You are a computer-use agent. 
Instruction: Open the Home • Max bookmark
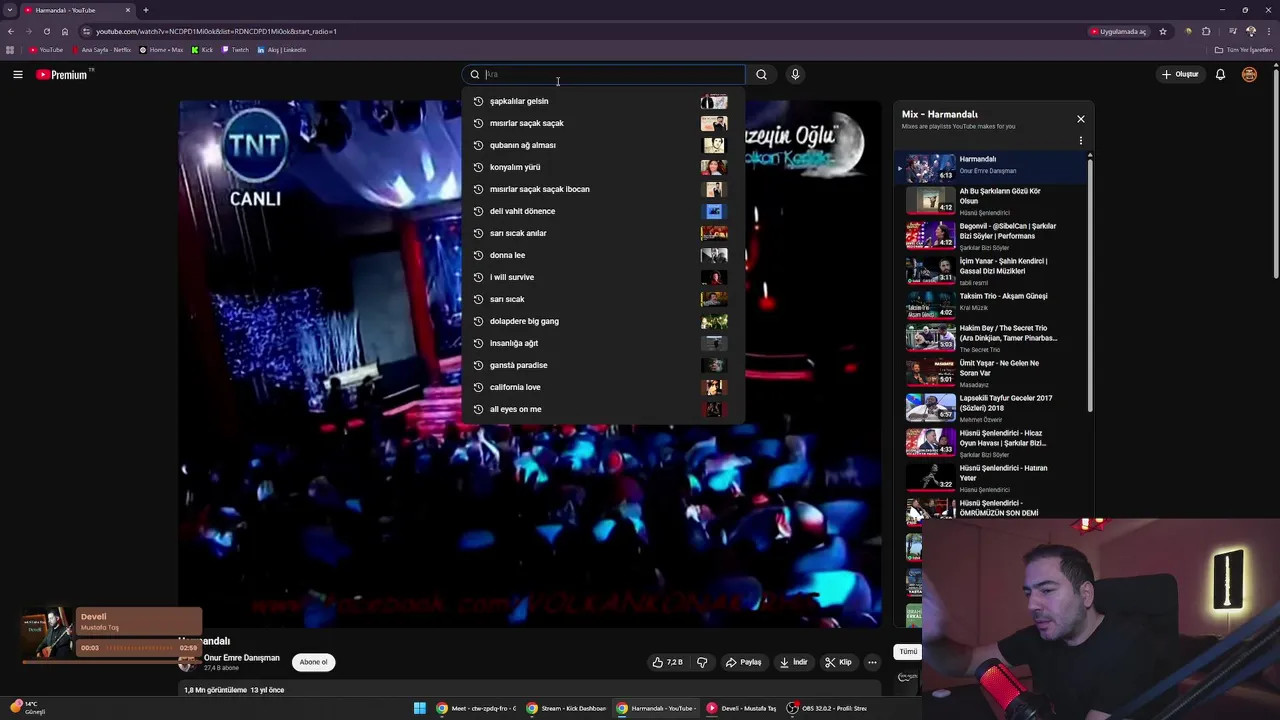click(x=162, y=50)
